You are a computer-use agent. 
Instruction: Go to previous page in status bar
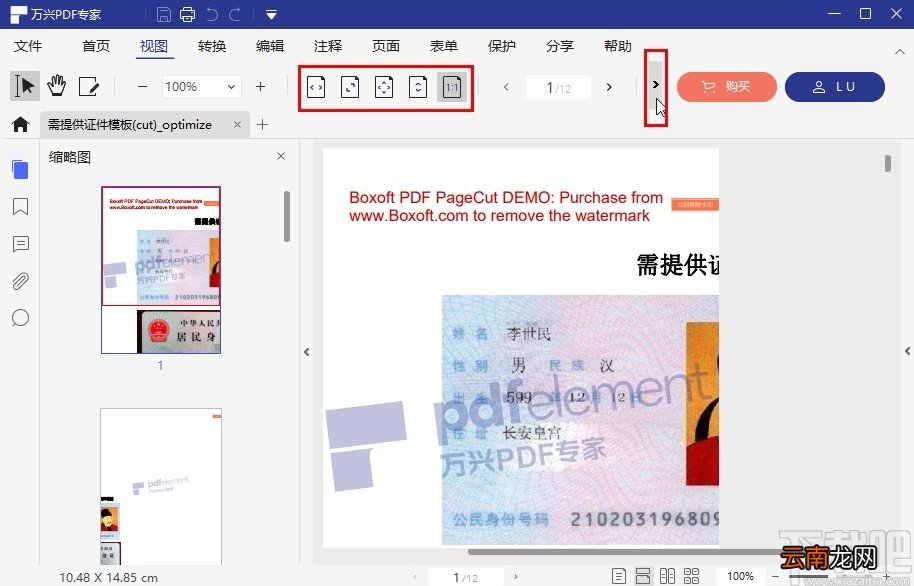point(416,577)
